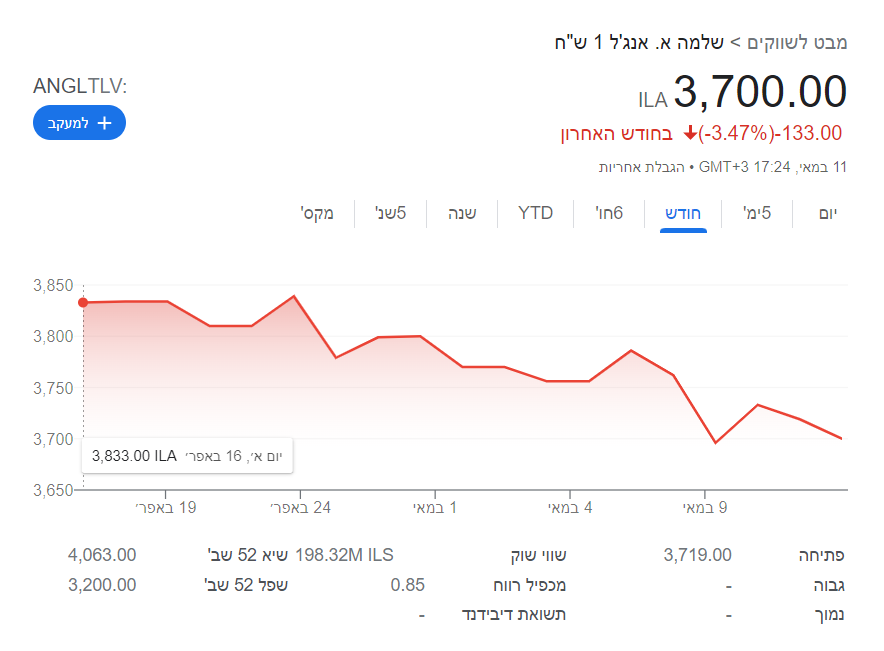Viewport: 884px width, 651px height.
Task: Select the 5ימ' five-day range tab
Action: pos(757,213)
